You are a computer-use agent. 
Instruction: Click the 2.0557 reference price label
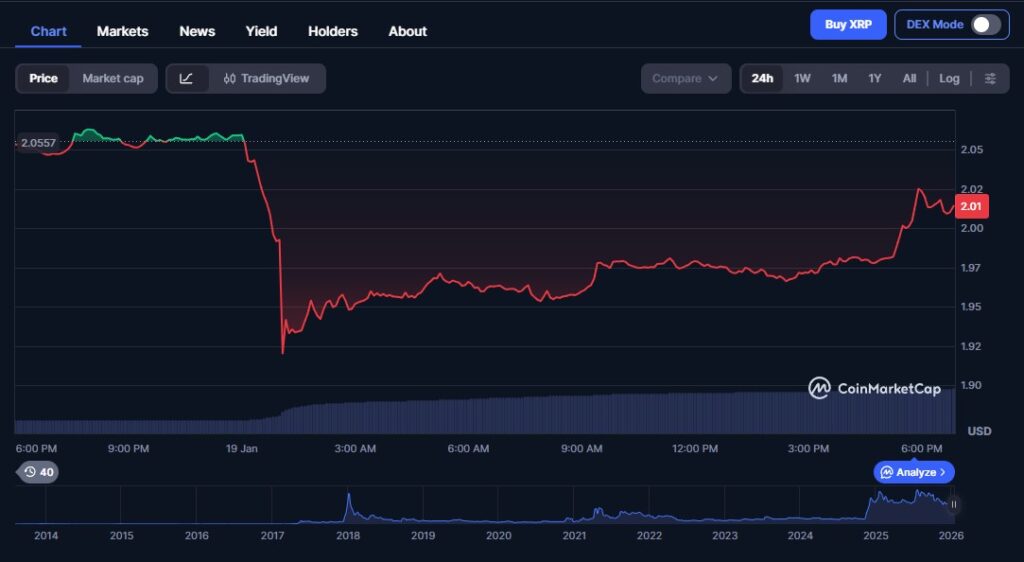click(37, 142)
